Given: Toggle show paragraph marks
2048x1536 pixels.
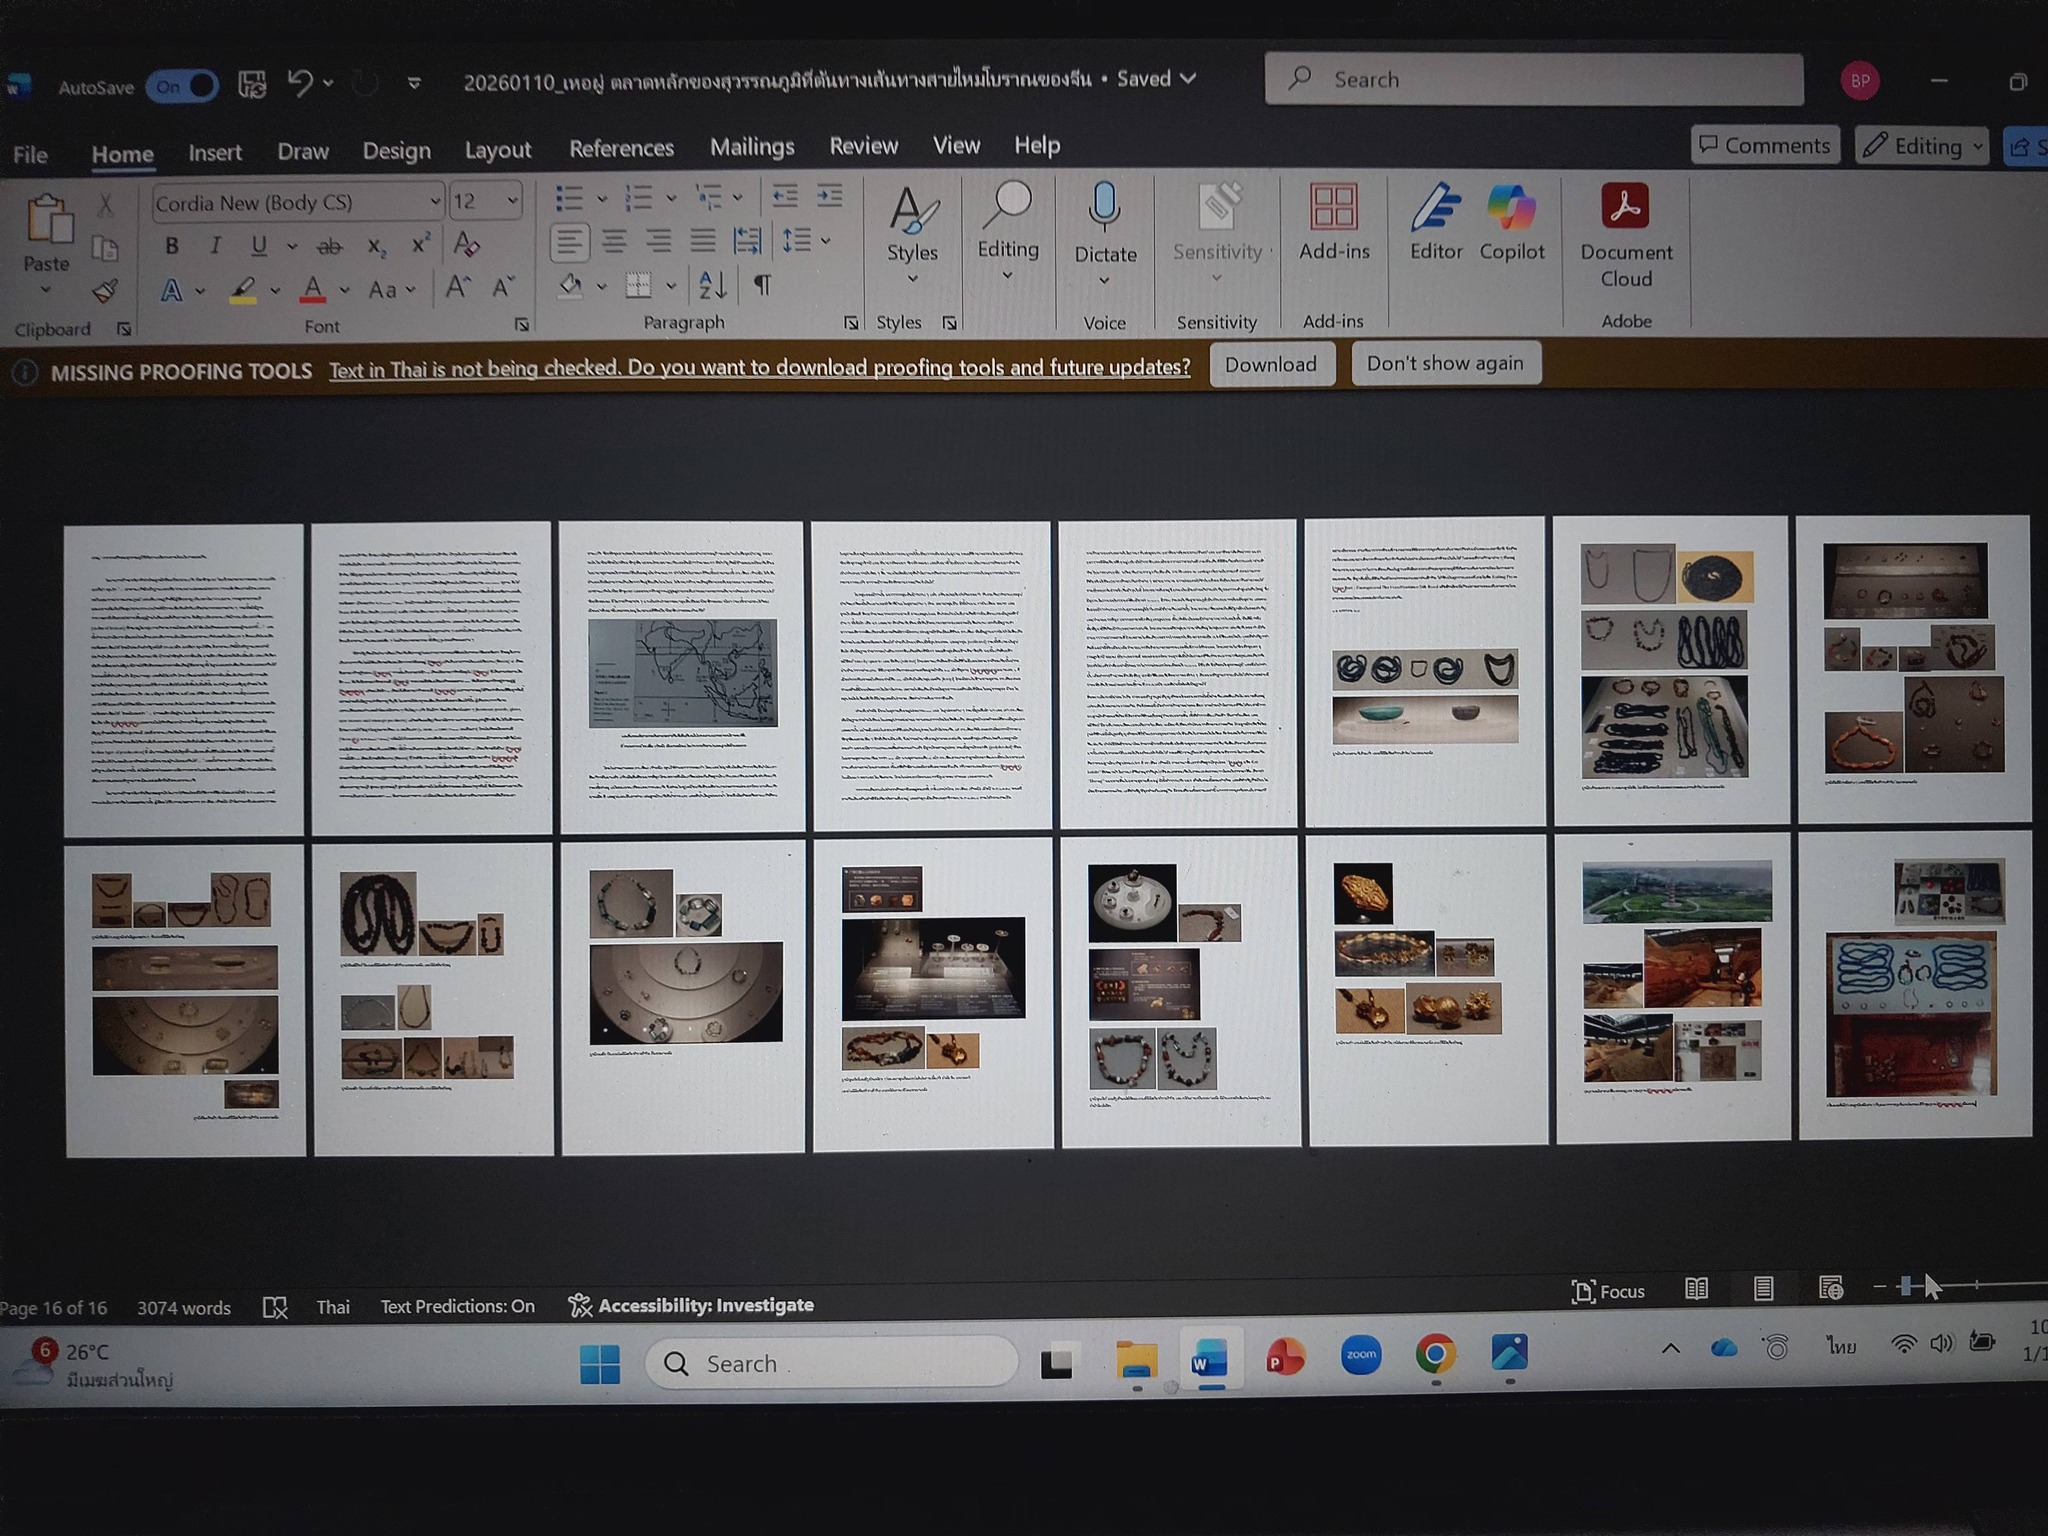Looking at the screenshot, I should pyautogui.click(x=763, y=286).
